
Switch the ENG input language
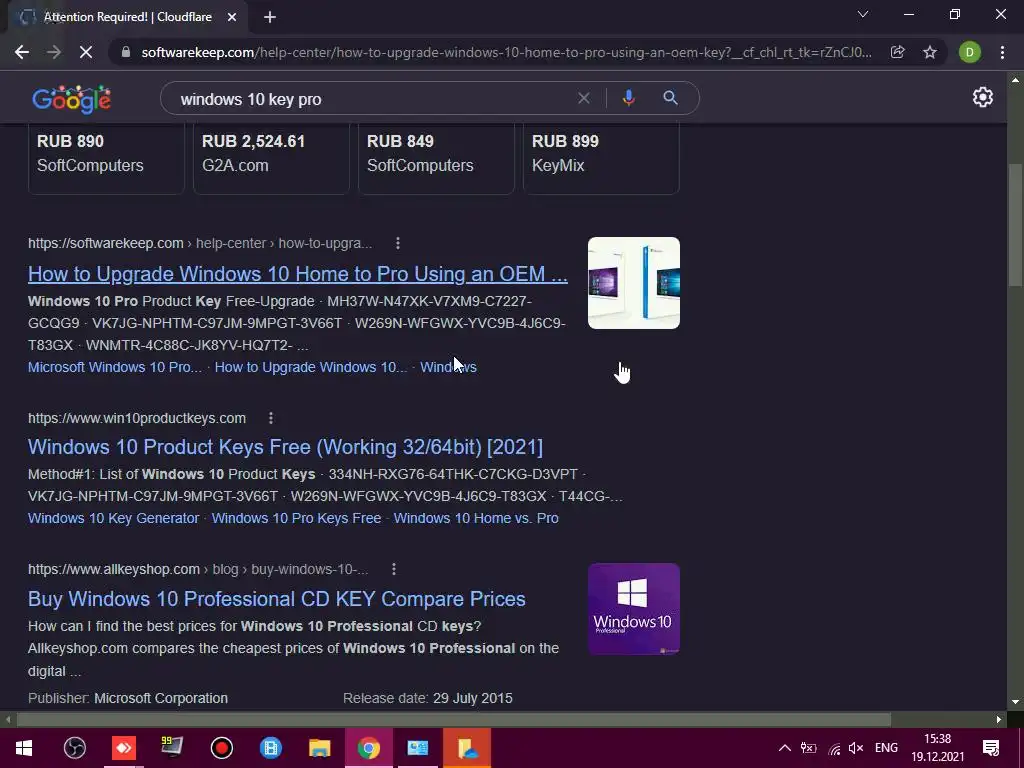click(x=886, y=748)
